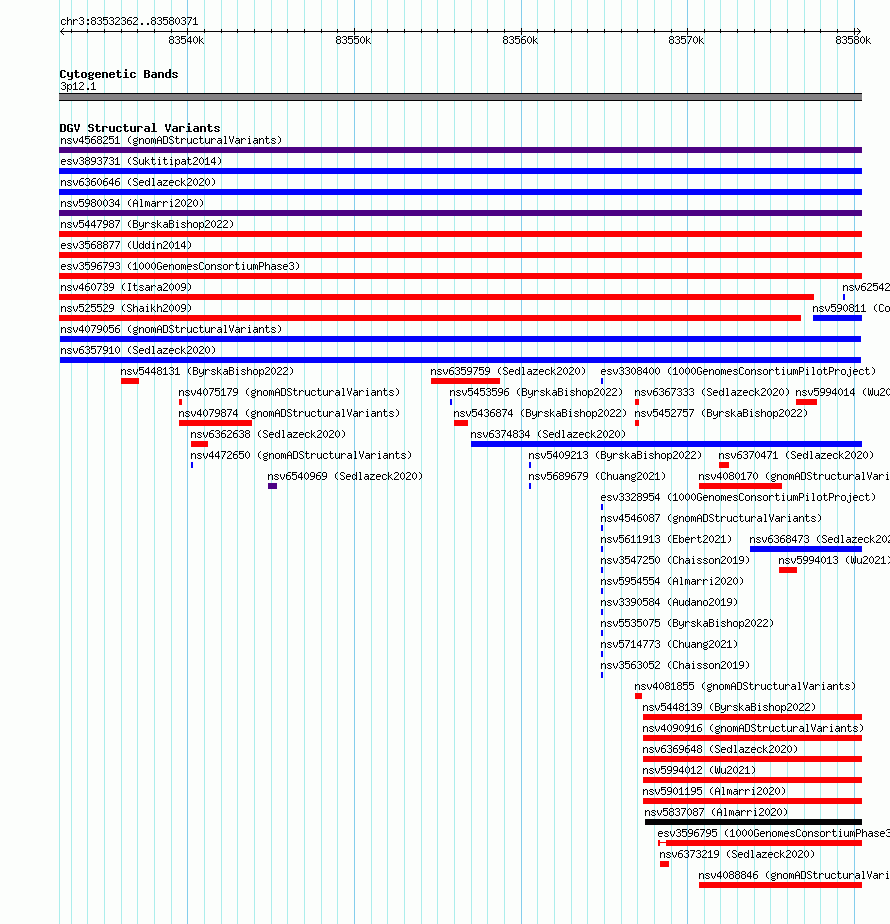Click the red bar under nsv4080170
The height and width of the screenshot is (924, 890).
740,486
